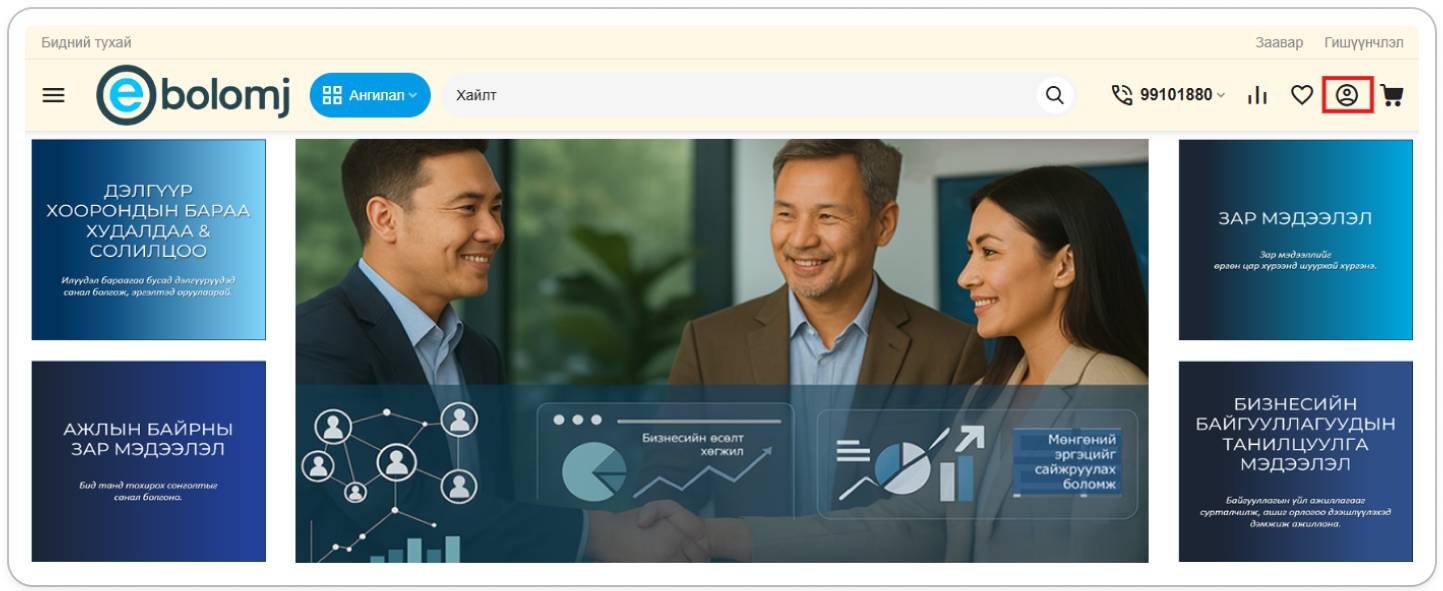Open the hamburger menu icon

53,95
